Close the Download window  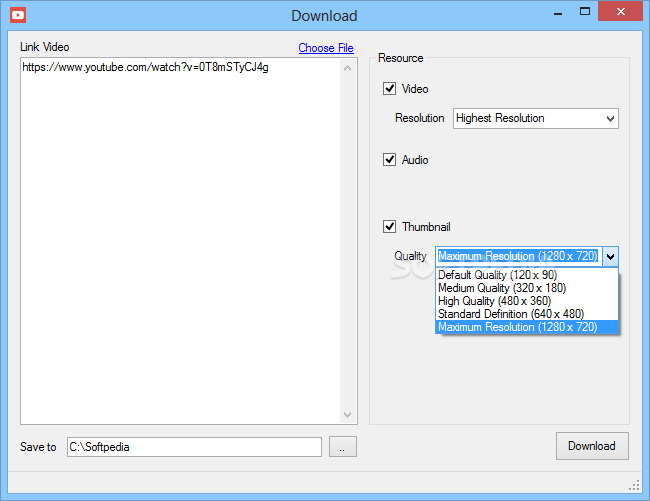point(620,12)
